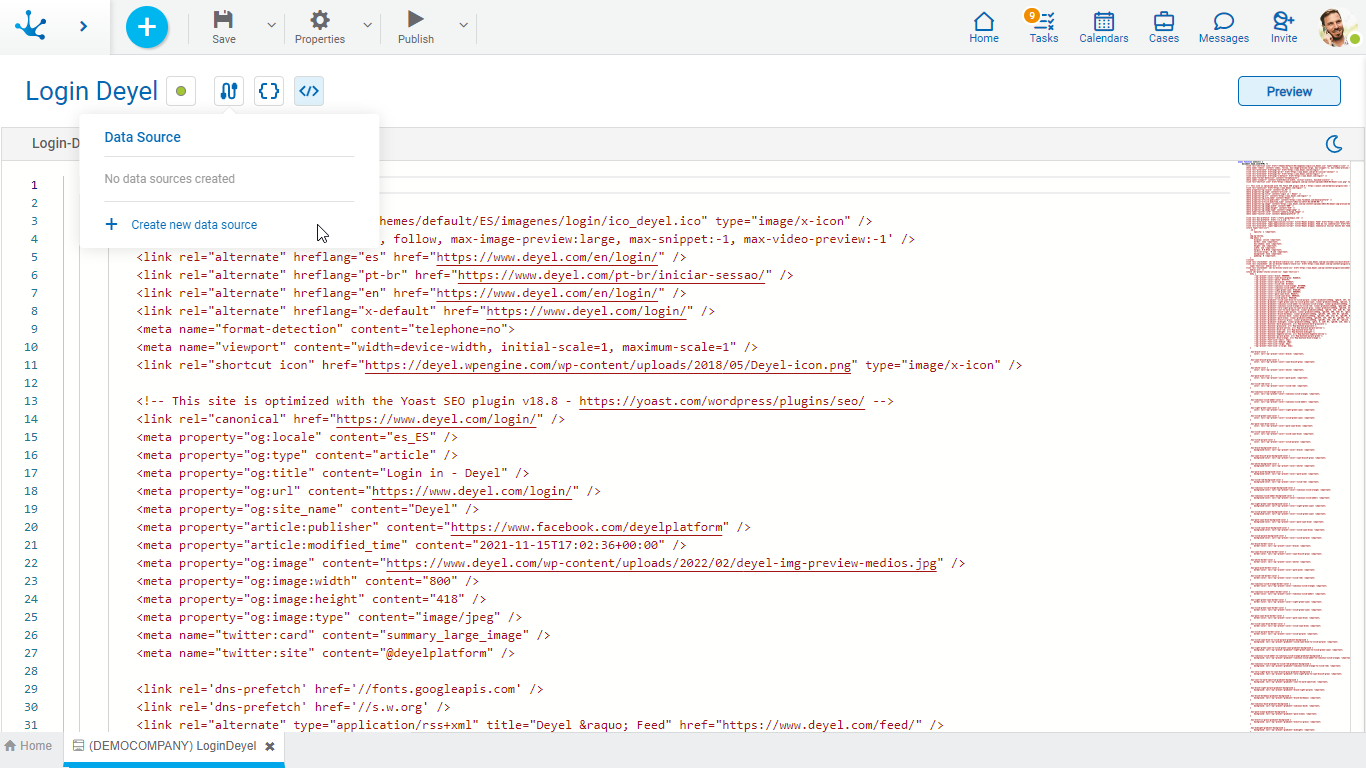
Task: Click the Deyel-icon.png URL on line 11
Action: 608,365
